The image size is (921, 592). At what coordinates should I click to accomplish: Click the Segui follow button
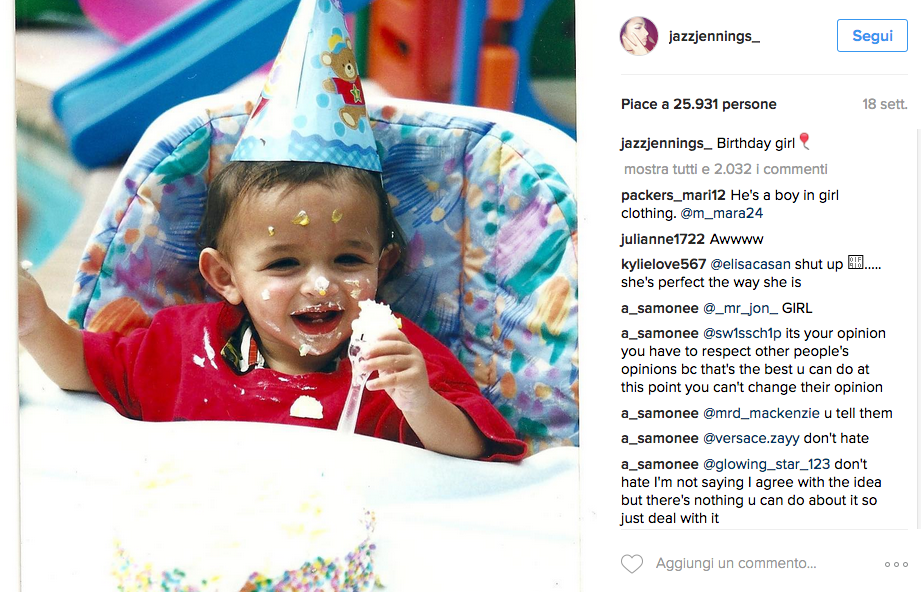click(872, 36)
